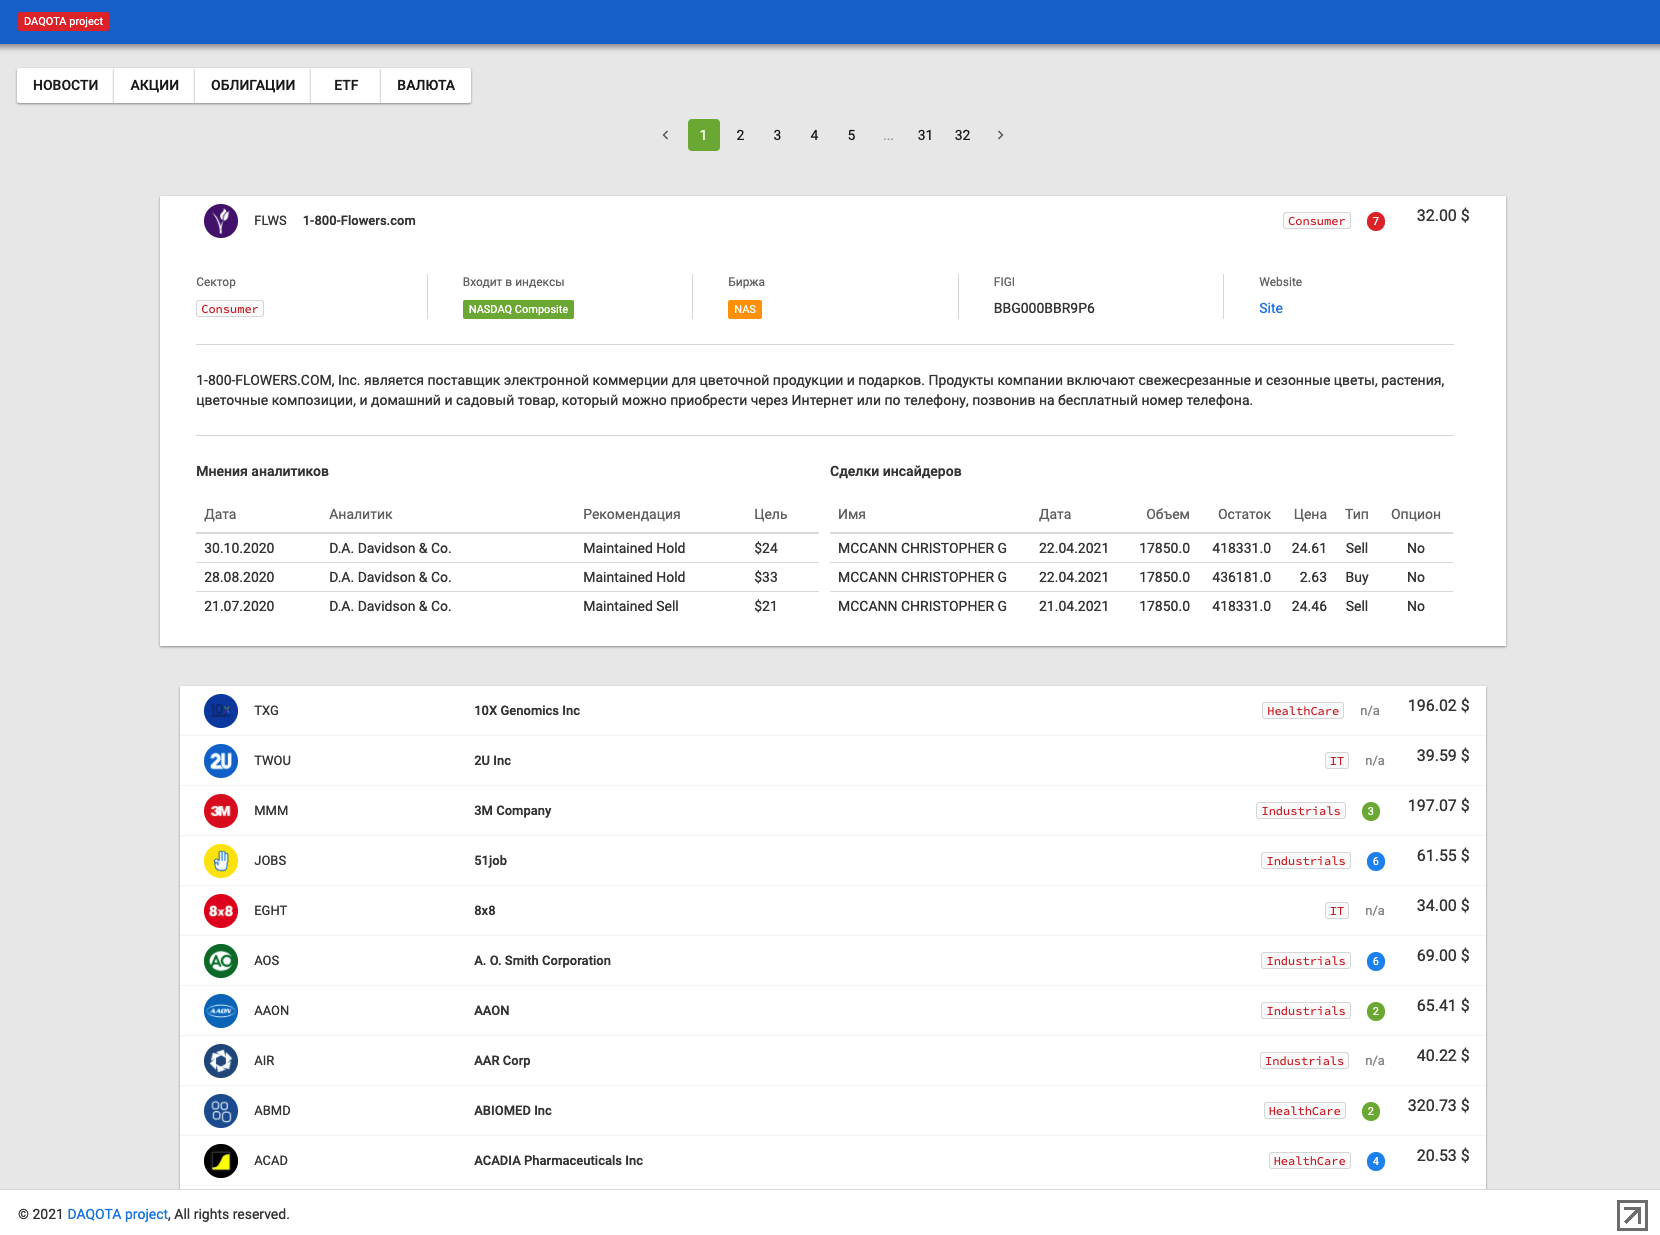Jump to last page 32
Screen dimensions: 1660x1235
click(962, 135)
